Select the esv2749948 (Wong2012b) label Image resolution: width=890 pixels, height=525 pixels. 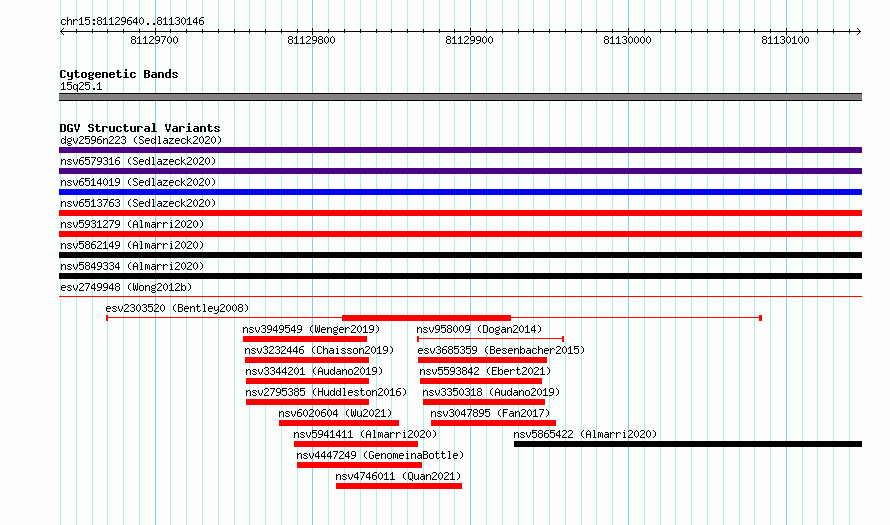(x=126, y=287)
